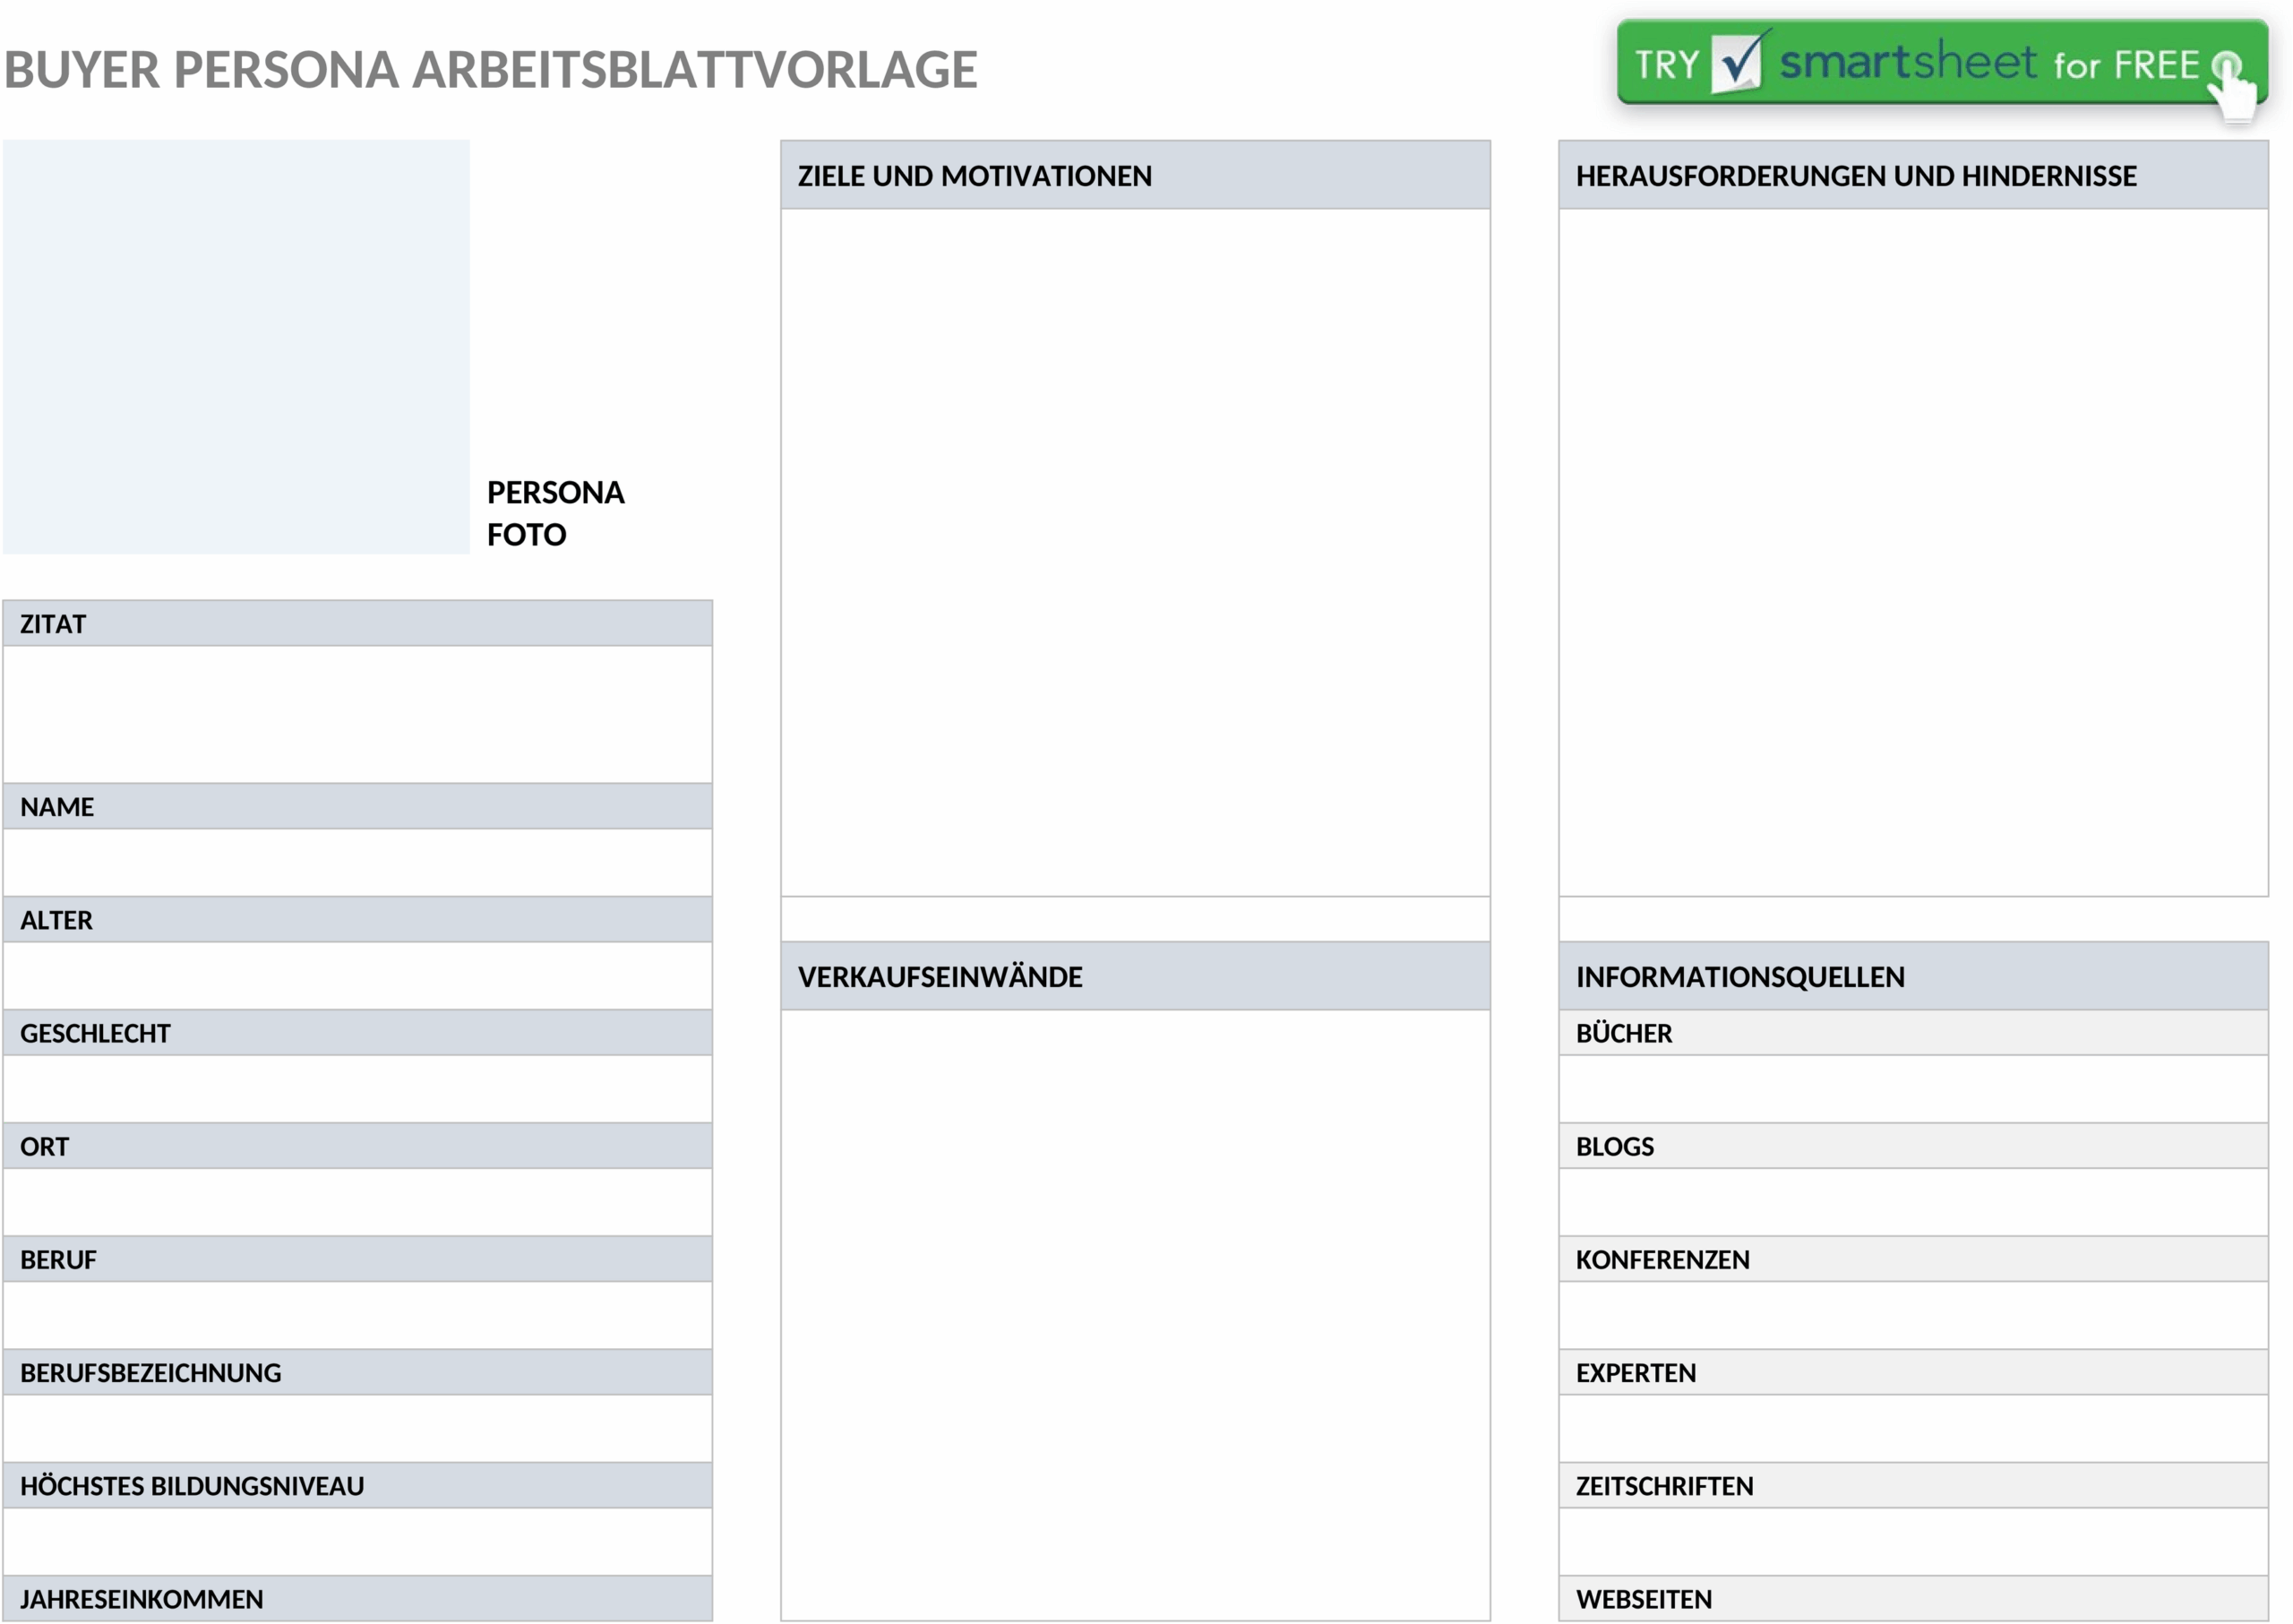
Task: Click into the ZITAT input area
Action: coord(358,714)
